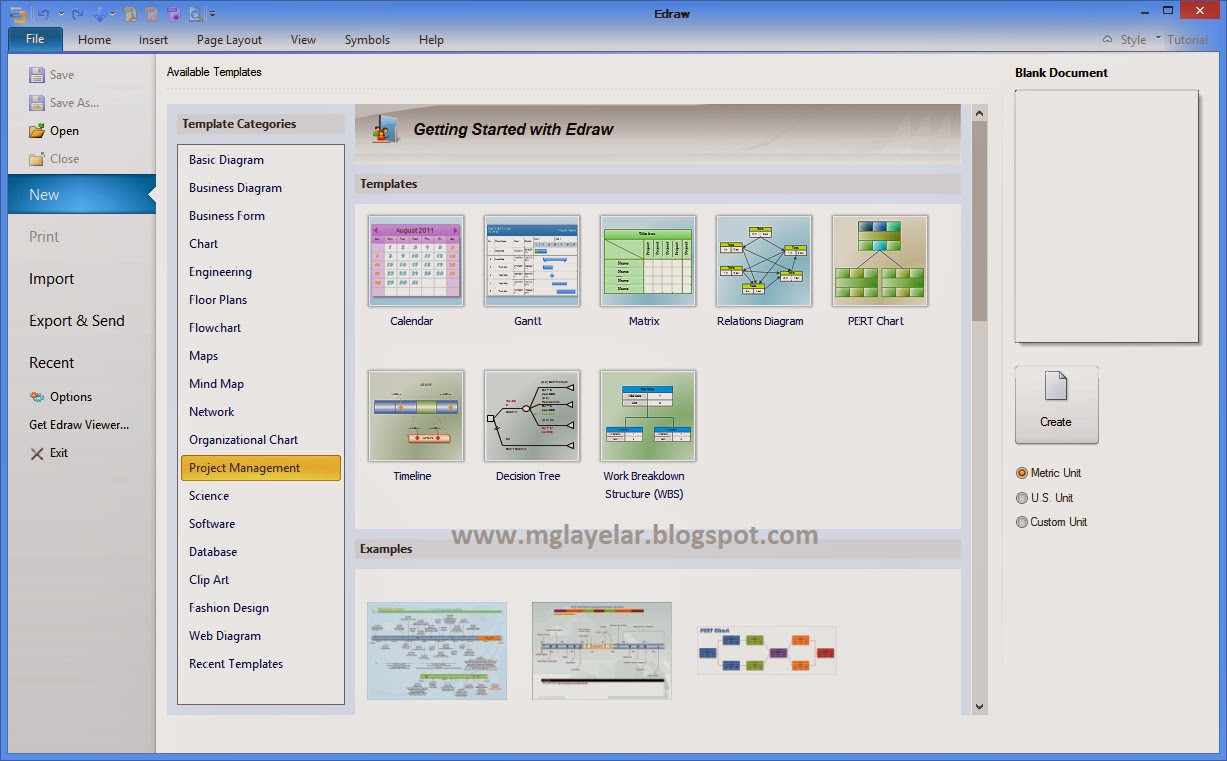Click the ribbon collapse icon beside Style
The image size is (1227, 761).
[1107, 40]
